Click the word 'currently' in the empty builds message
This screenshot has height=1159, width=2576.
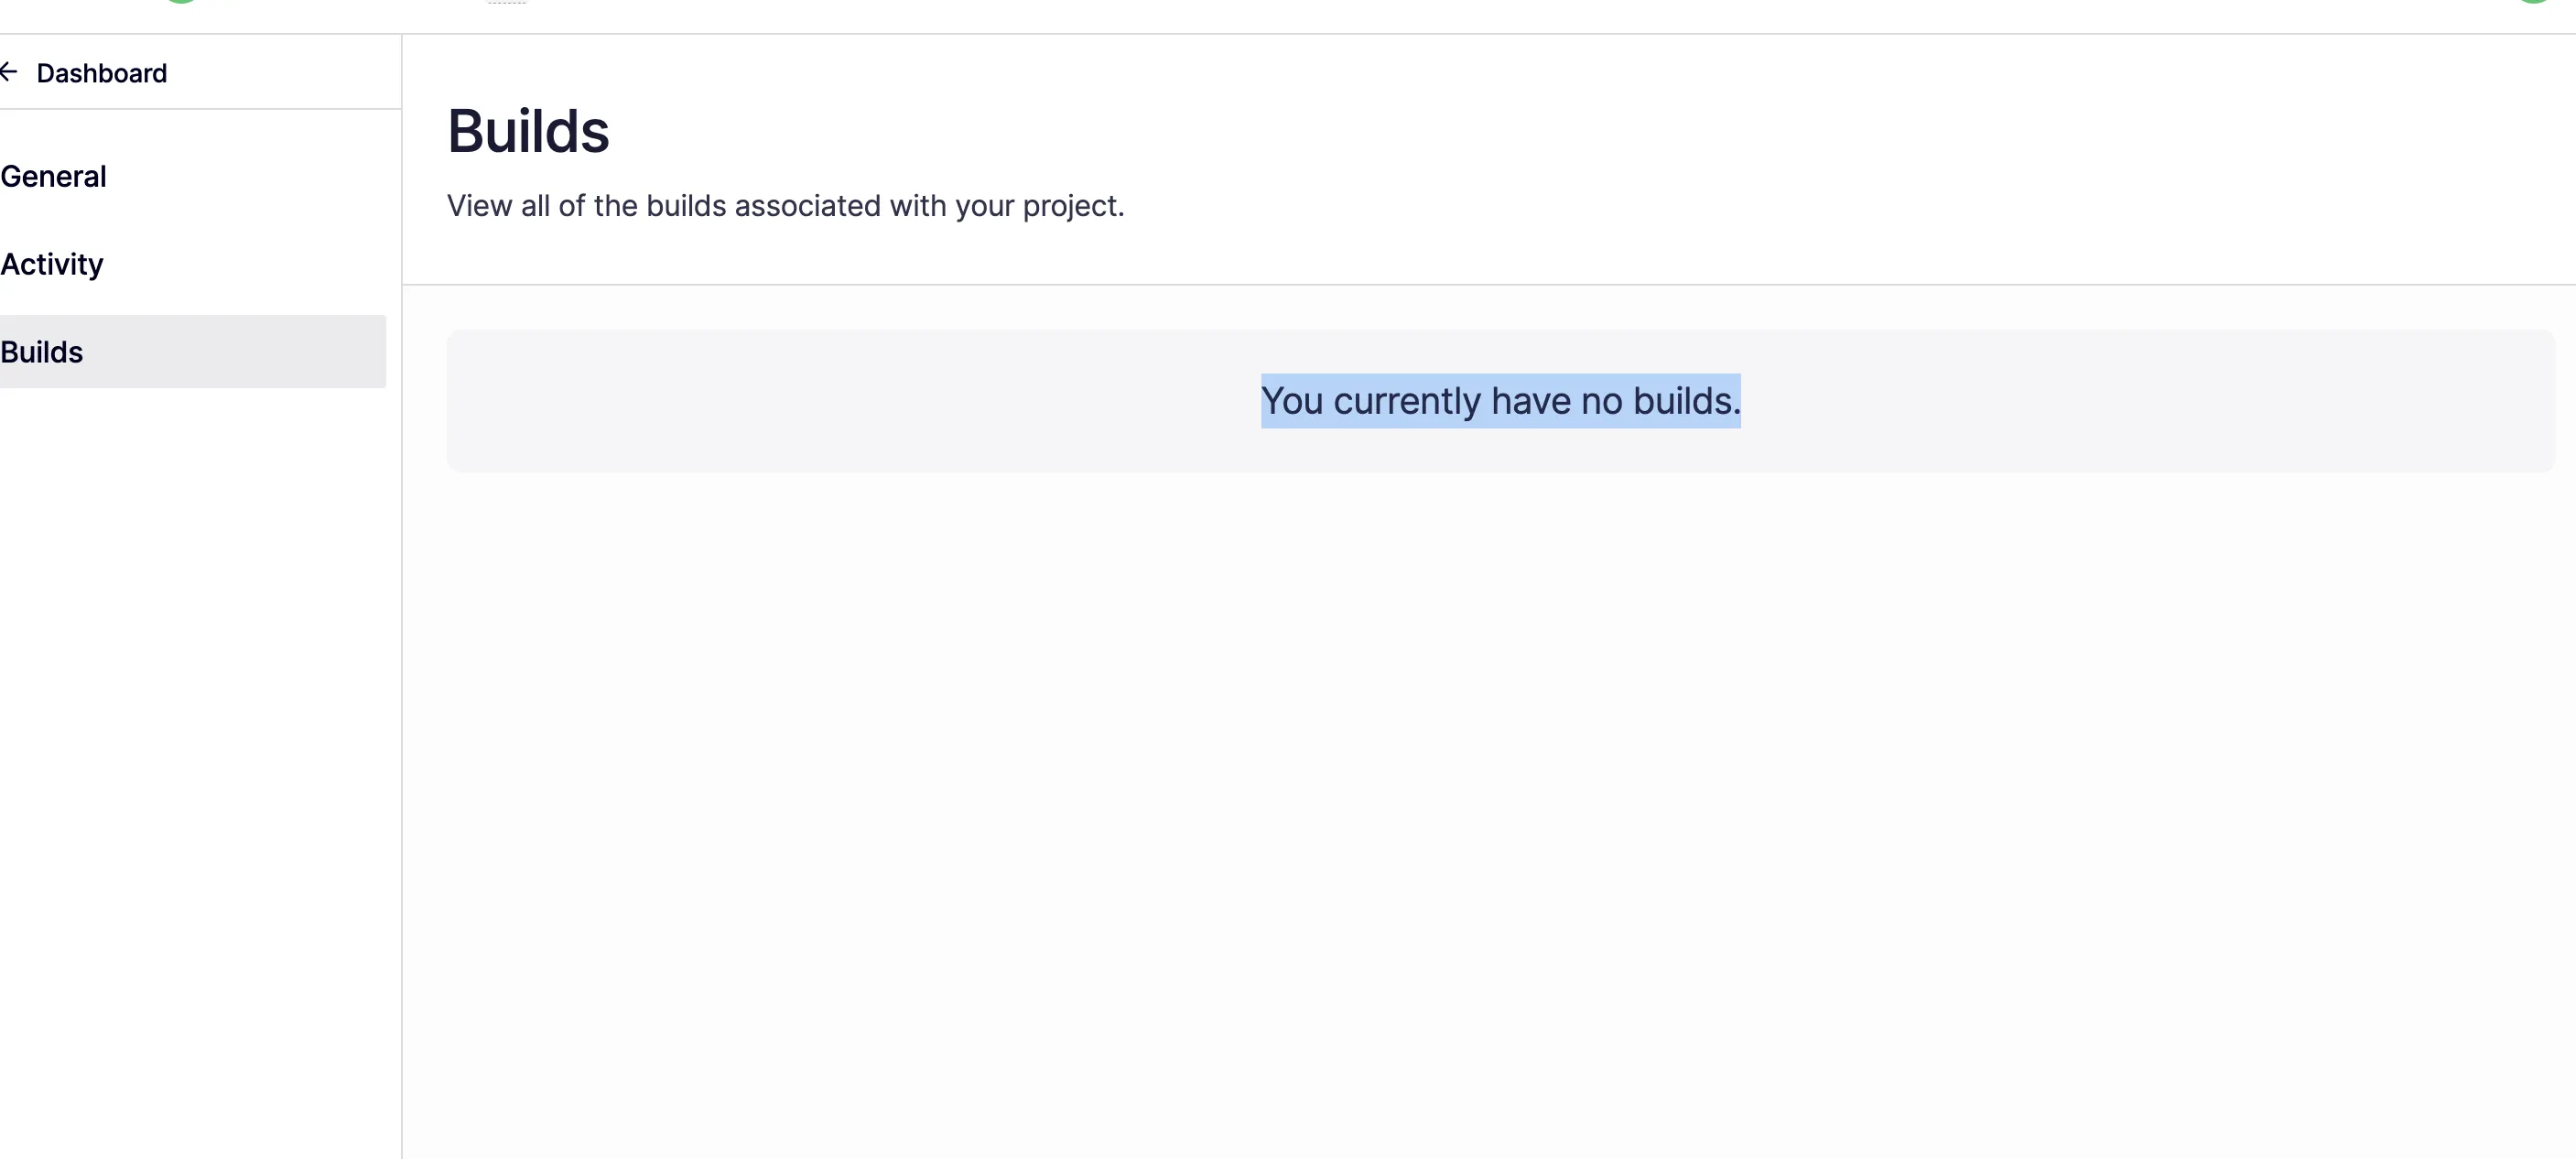pyautogui.click(x=1406, y=401)
